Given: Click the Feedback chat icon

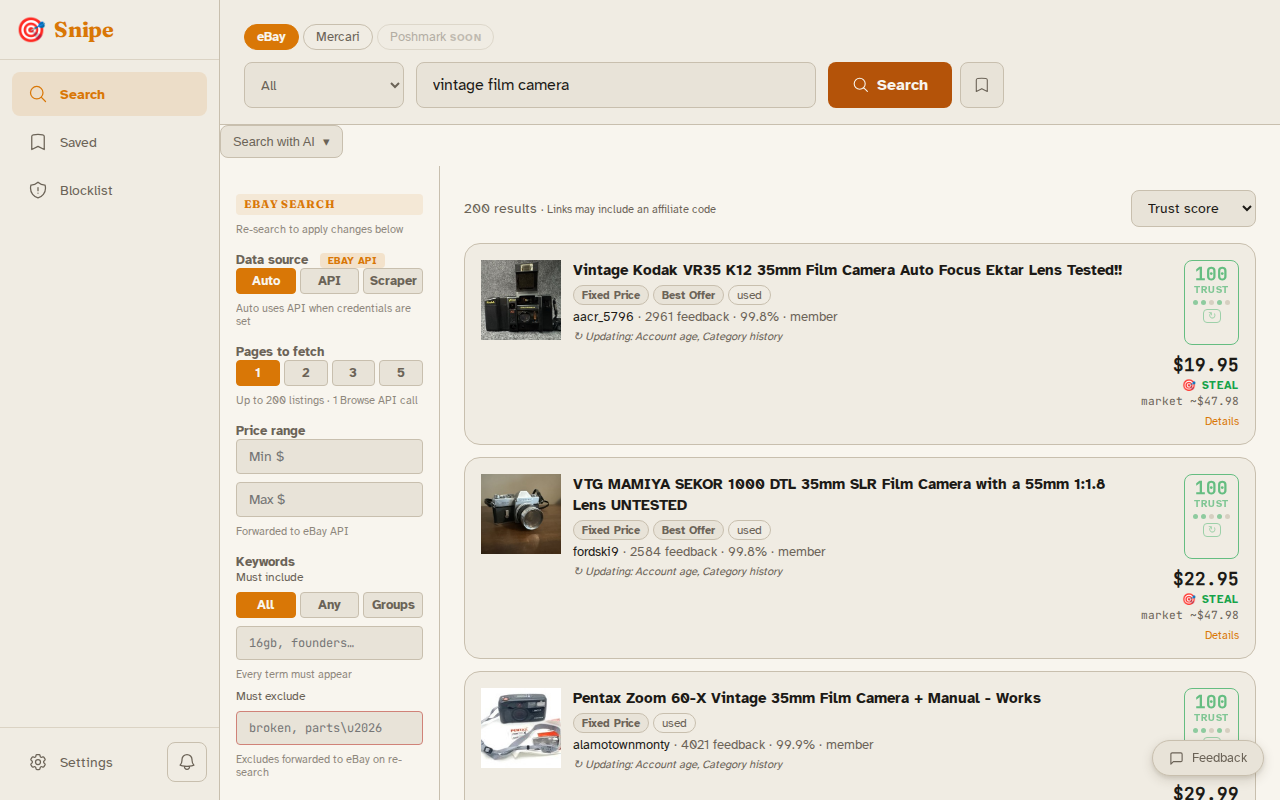Looking at the screenshot, I should click(x=1176, y=758).
